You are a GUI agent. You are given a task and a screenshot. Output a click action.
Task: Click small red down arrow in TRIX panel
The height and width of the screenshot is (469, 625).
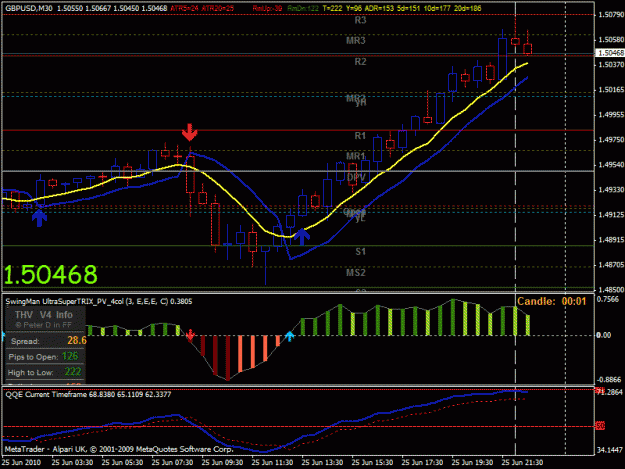[x=190, y=336]
